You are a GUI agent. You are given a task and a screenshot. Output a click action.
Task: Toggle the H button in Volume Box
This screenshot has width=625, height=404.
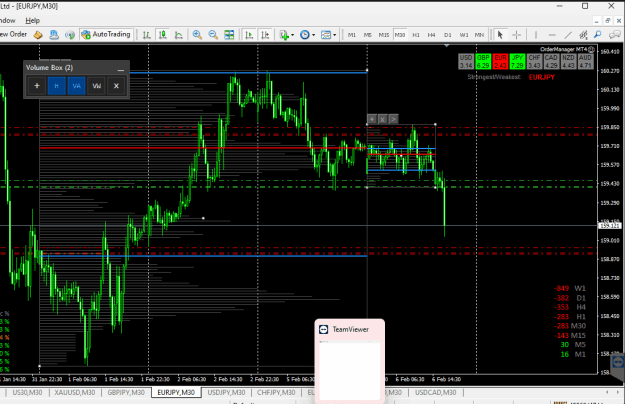point(57,86)
